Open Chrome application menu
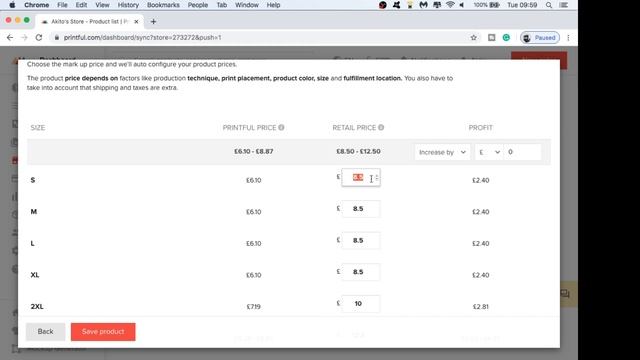The height and width of the screenshot is (360, 640). [36, 5]
